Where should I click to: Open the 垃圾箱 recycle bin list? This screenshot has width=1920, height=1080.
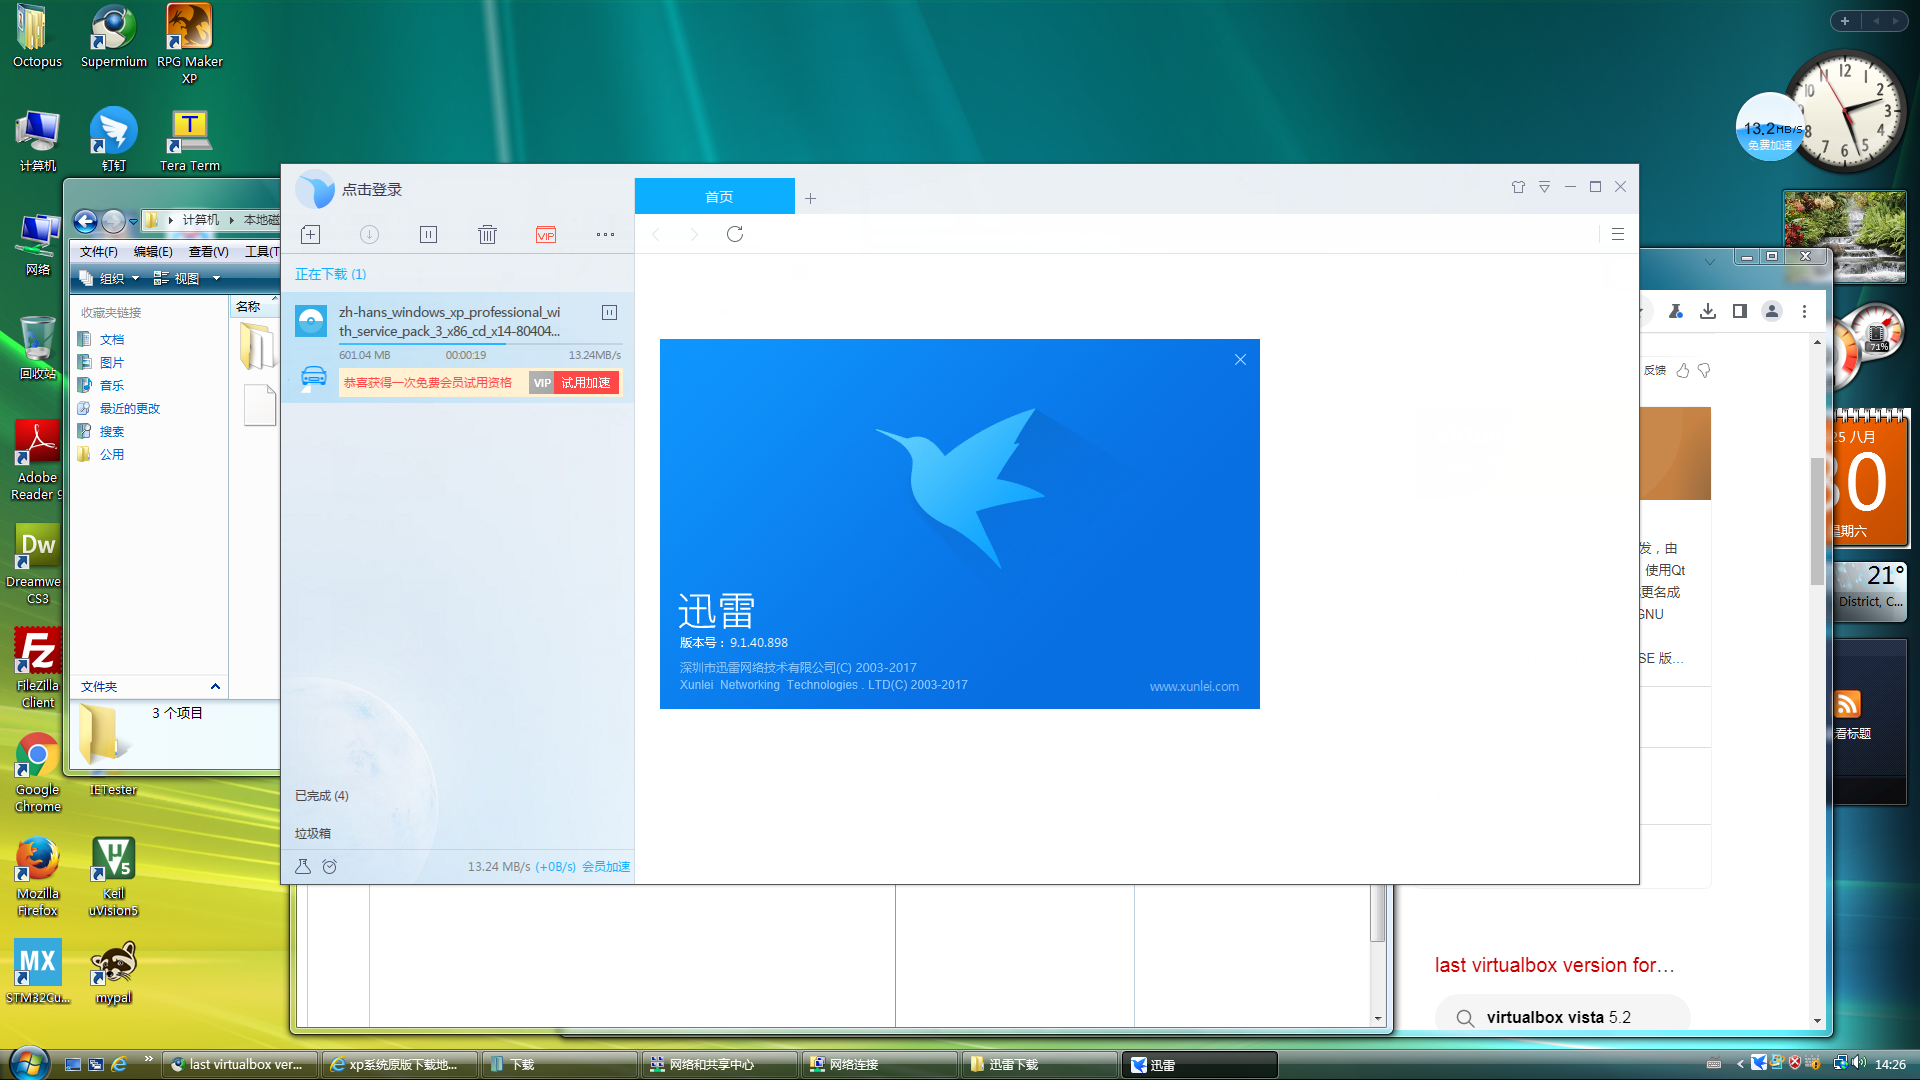[313, 833]
